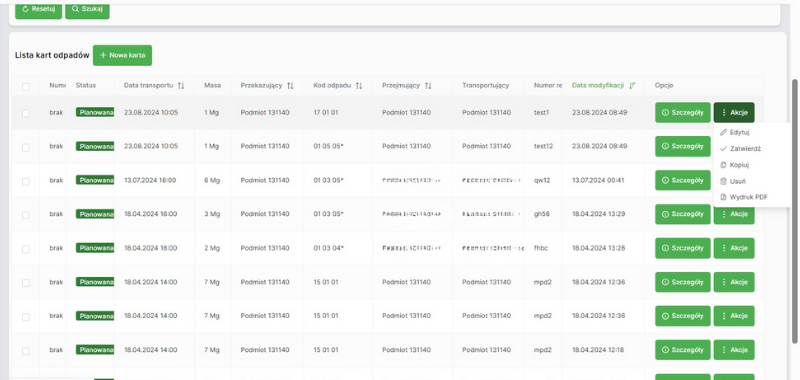Show Szczegóły for the fhbc row
Image resolution: width=800 pixels, height=380 pixels.
tap(683, 248)
